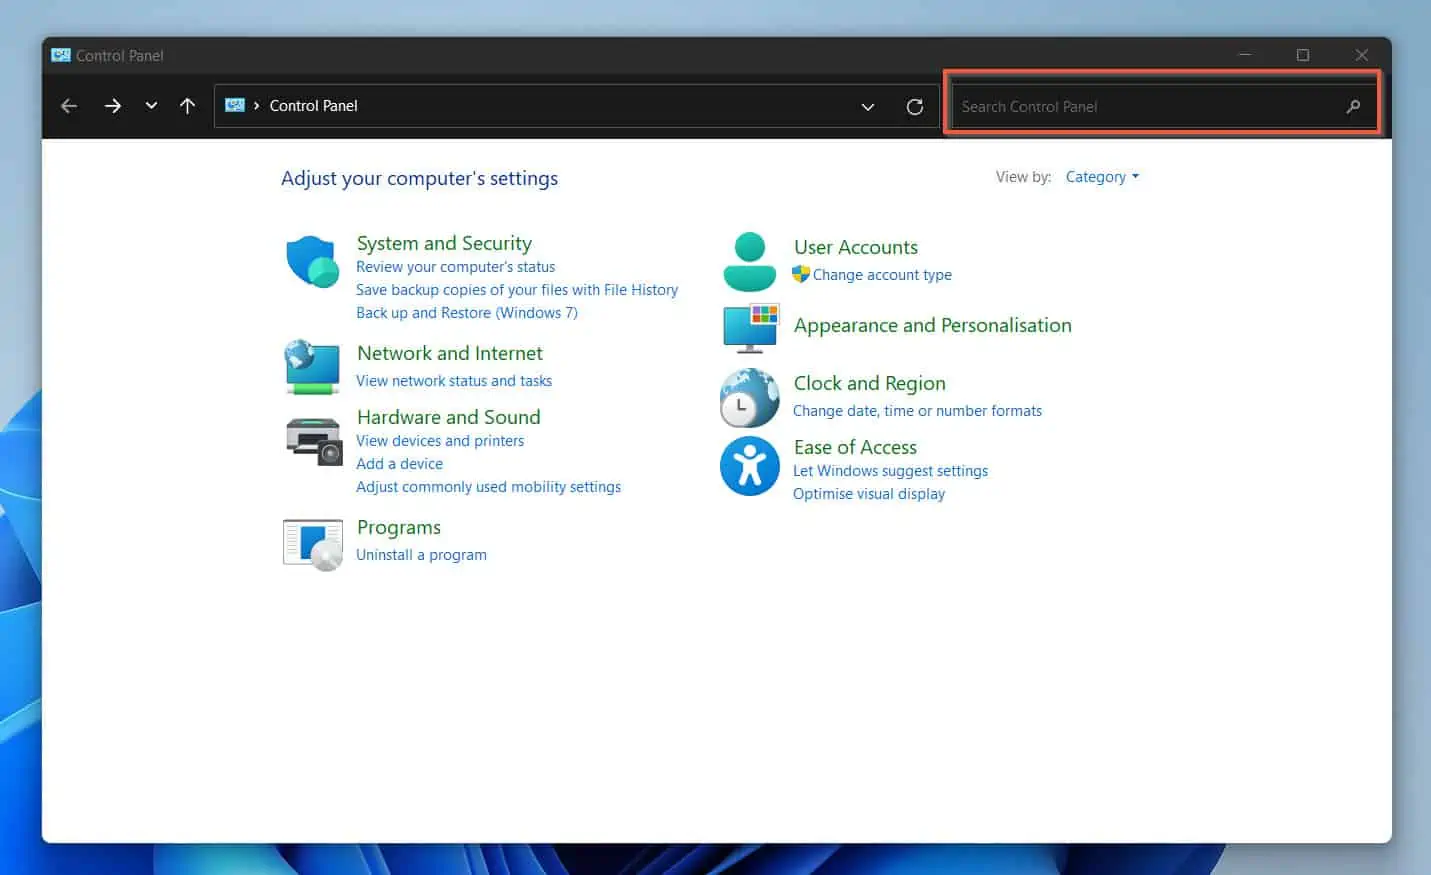Click the System and Security shield icon
Image resolution: width=1431 pixels, height=875 pixels.
[x=312, y=262]
